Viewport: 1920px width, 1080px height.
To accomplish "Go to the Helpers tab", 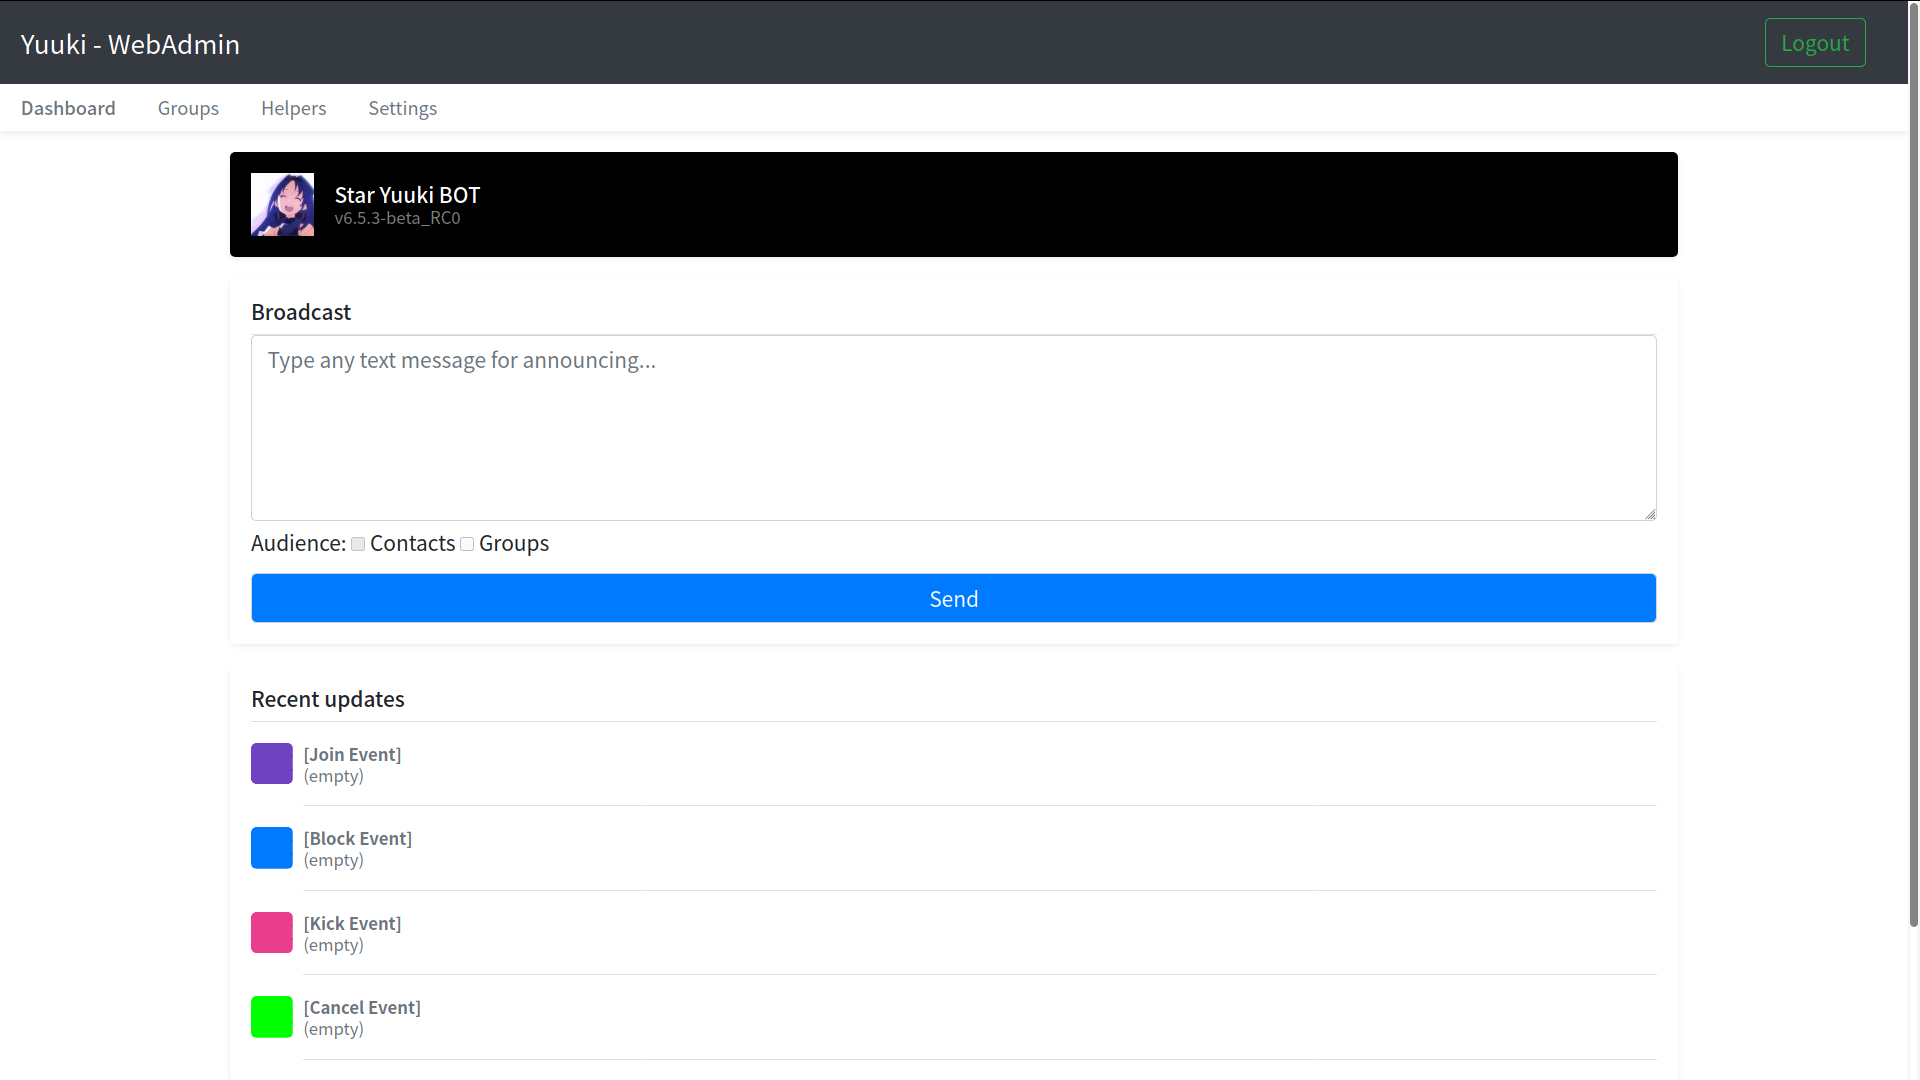I will click(x=293, y=108).
